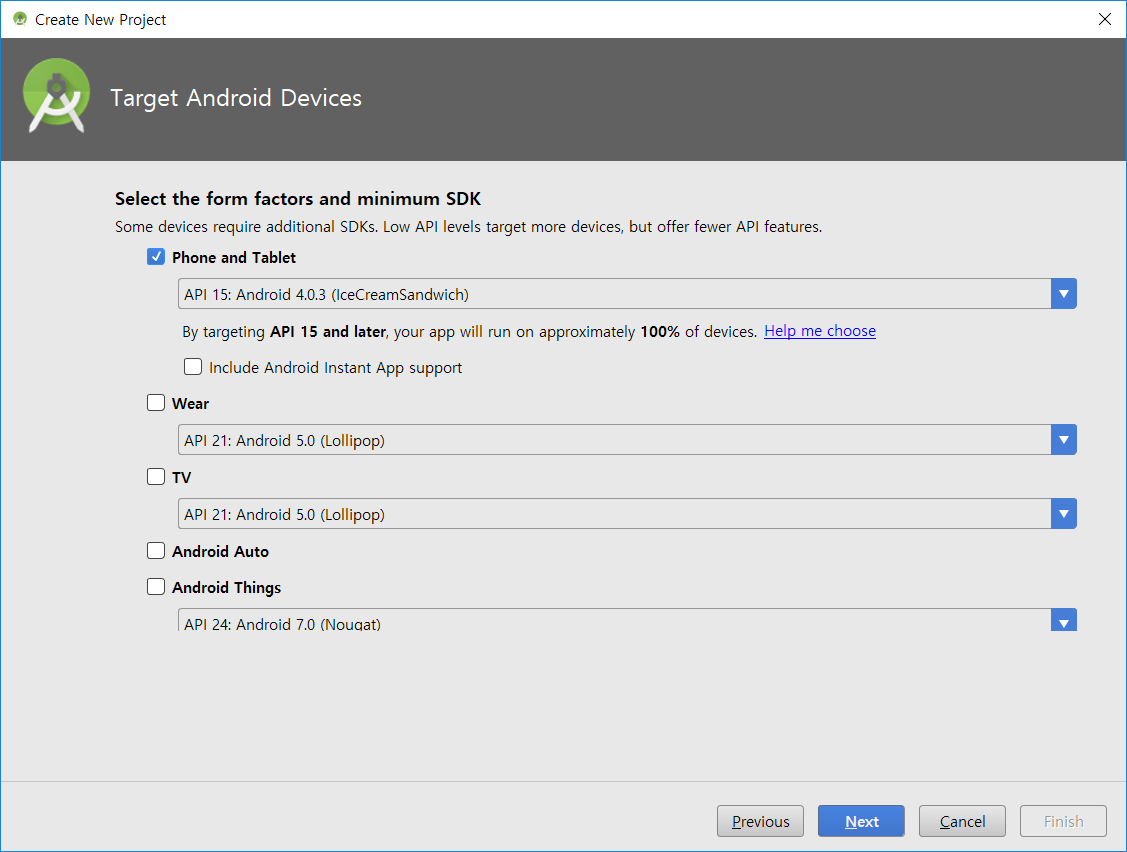Image resolution: width=1127 pixels, height=852 pixels.
Task: Click the Target Android Devices heading
Action: 236,98
